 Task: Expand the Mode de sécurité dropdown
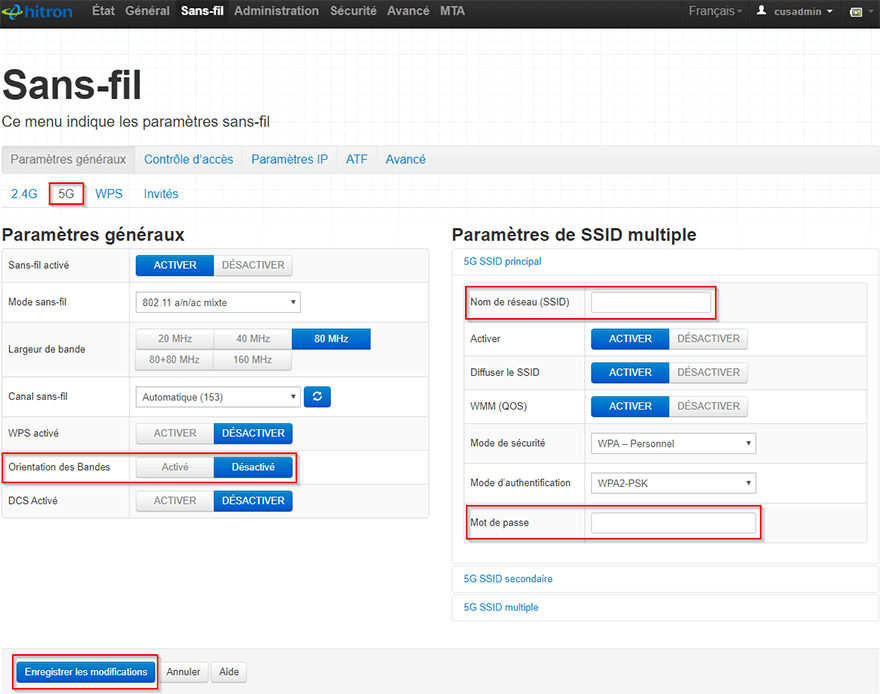point(673,443)
